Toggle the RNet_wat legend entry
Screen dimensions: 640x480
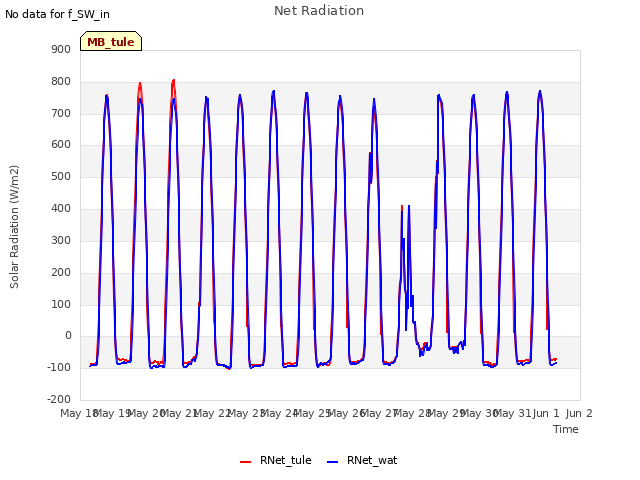click(362, 460)
